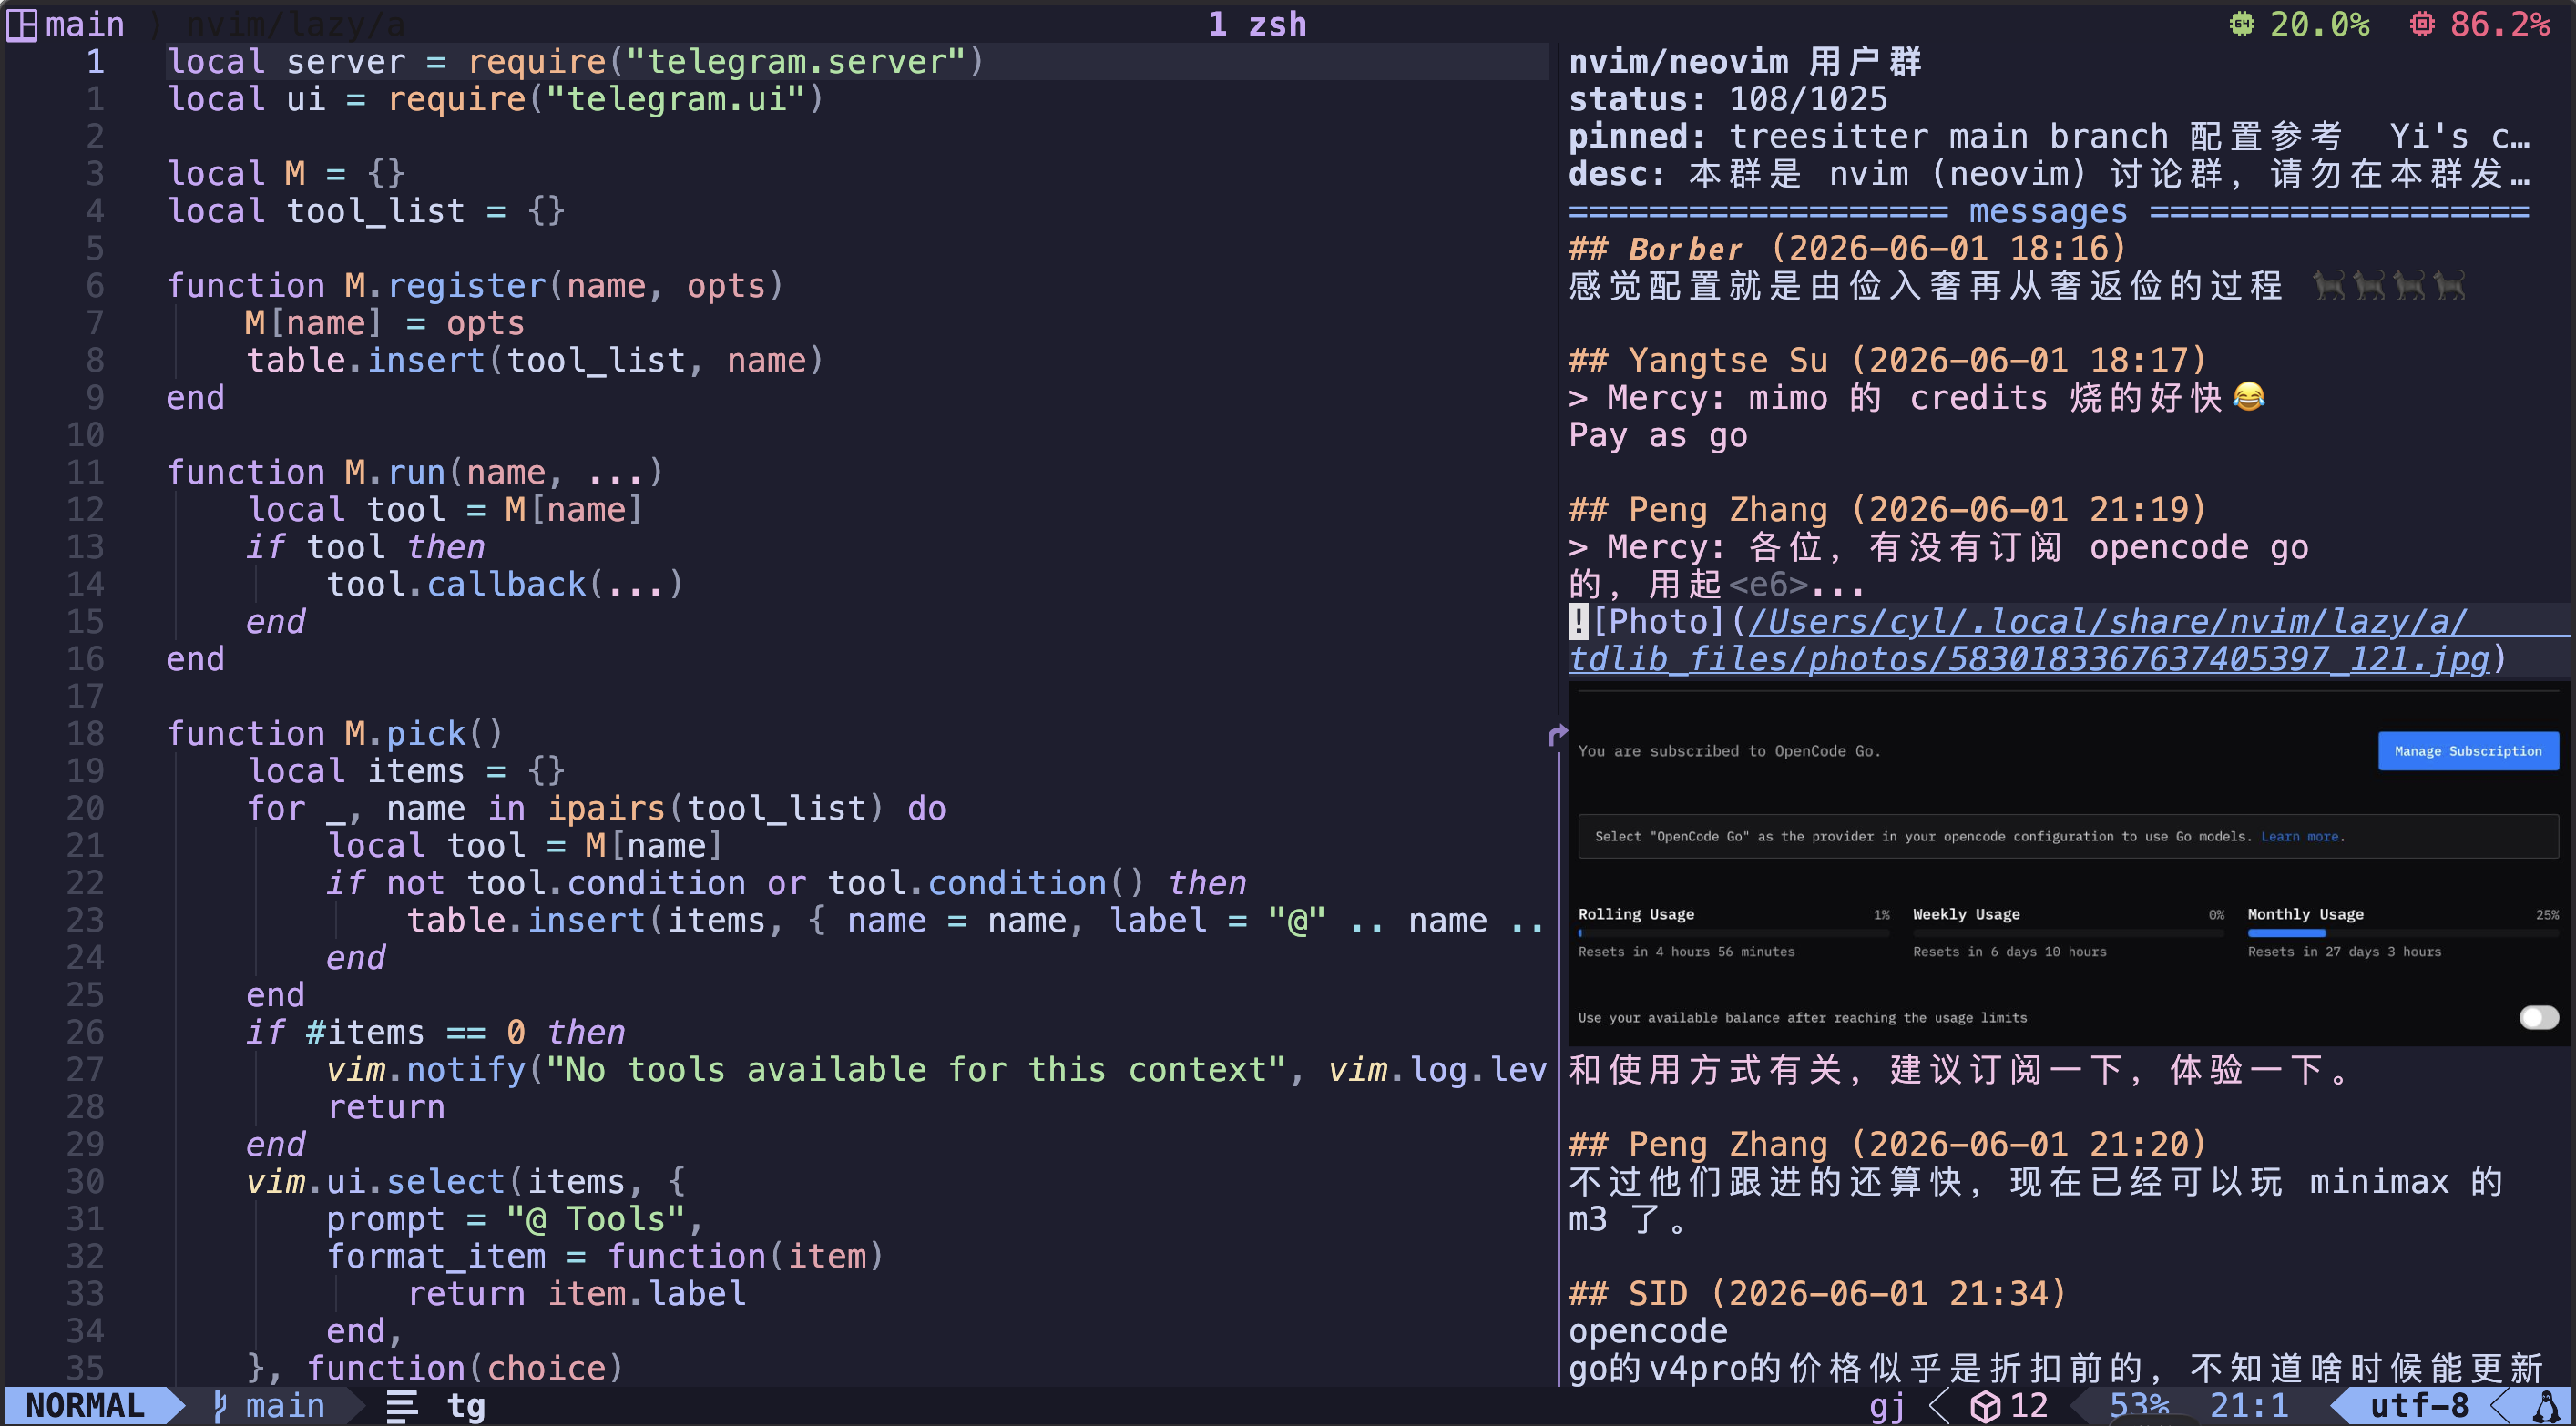The width and height of the screenshot is (2576, 1426).
Task: Click line 11 `function M.run(name, ...)`
Action: tap(415, 472)
